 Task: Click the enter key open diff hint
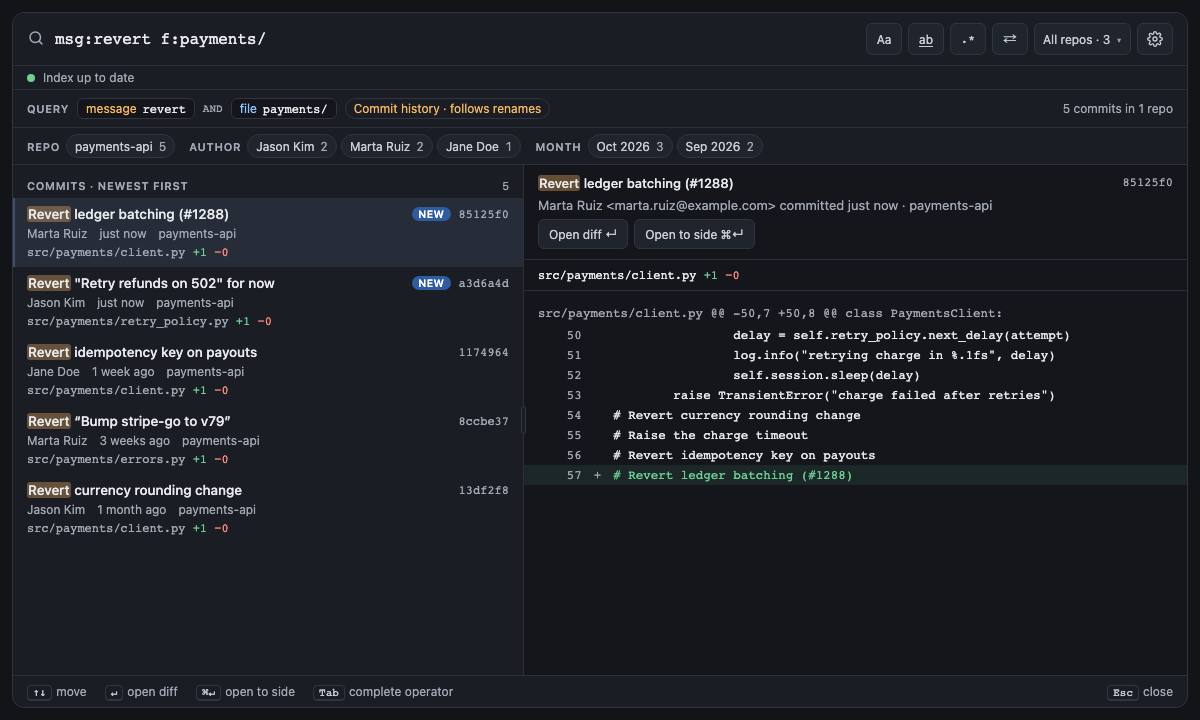[x=142, y=692]
